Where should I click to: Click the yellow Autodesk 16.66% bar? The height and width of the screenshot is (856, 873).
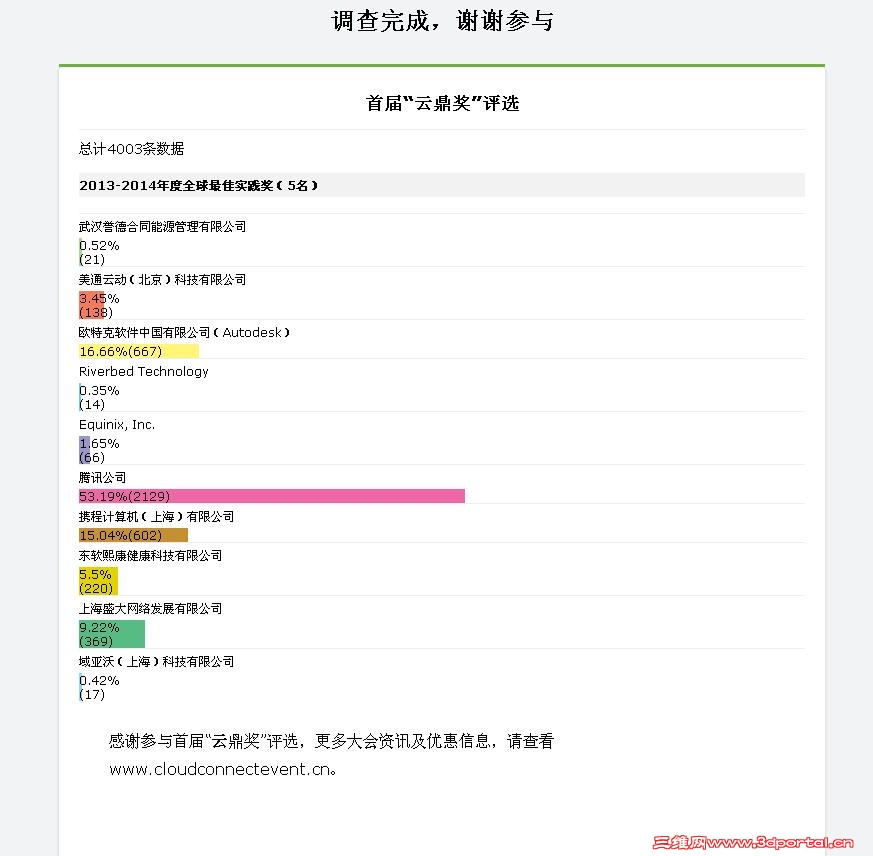click(x=139, y=351)
